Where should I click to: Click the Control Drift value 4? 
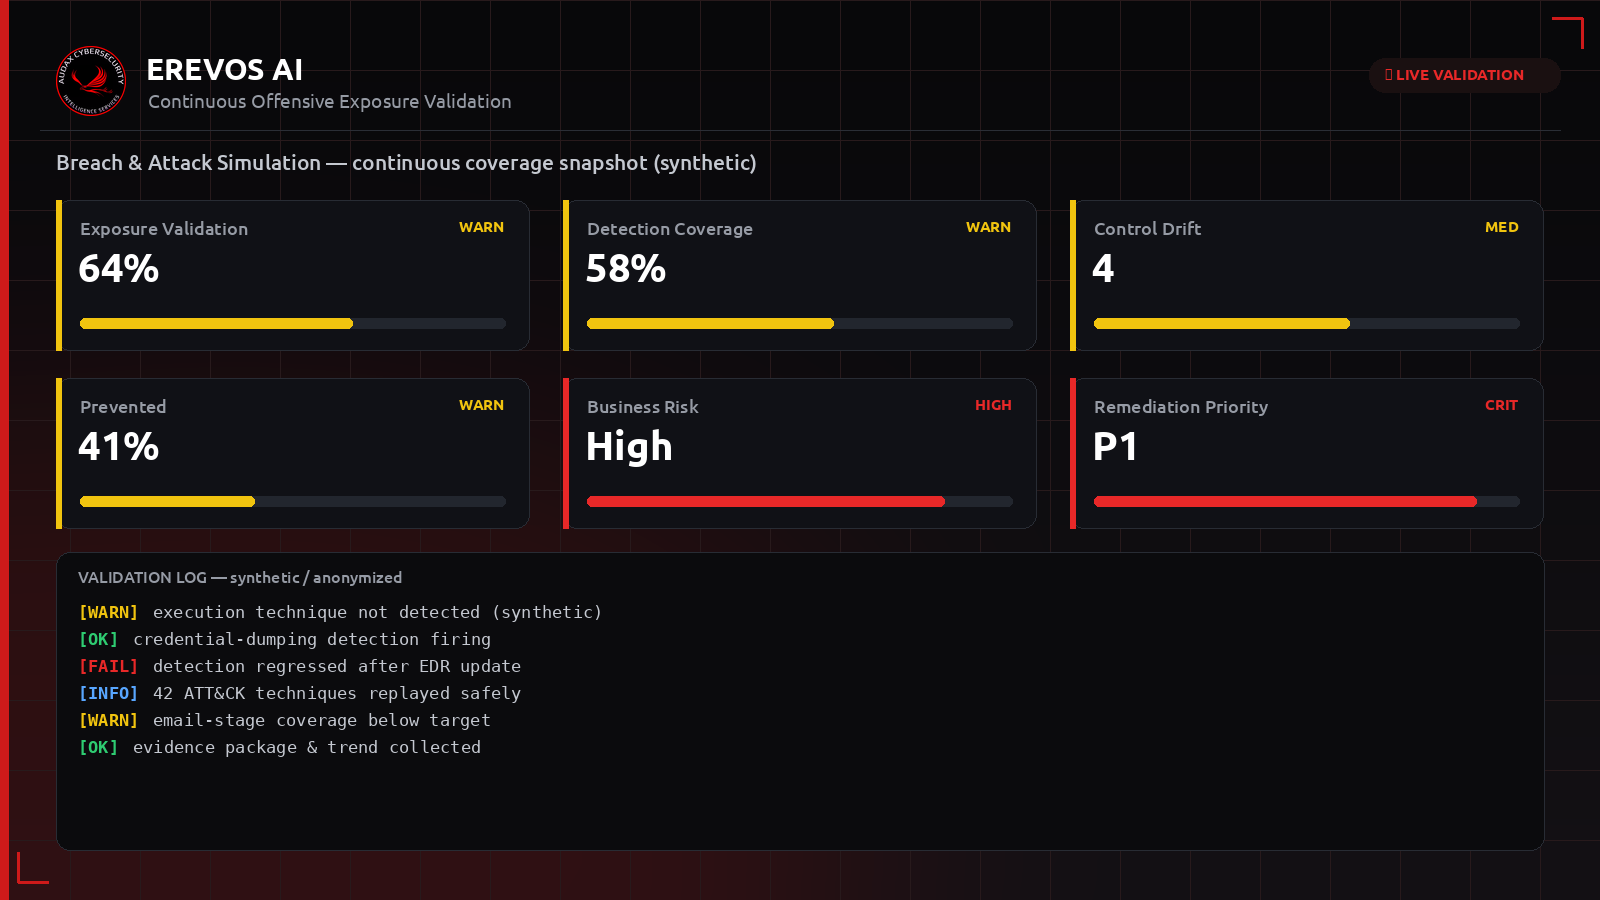[x=1103, y=268]
